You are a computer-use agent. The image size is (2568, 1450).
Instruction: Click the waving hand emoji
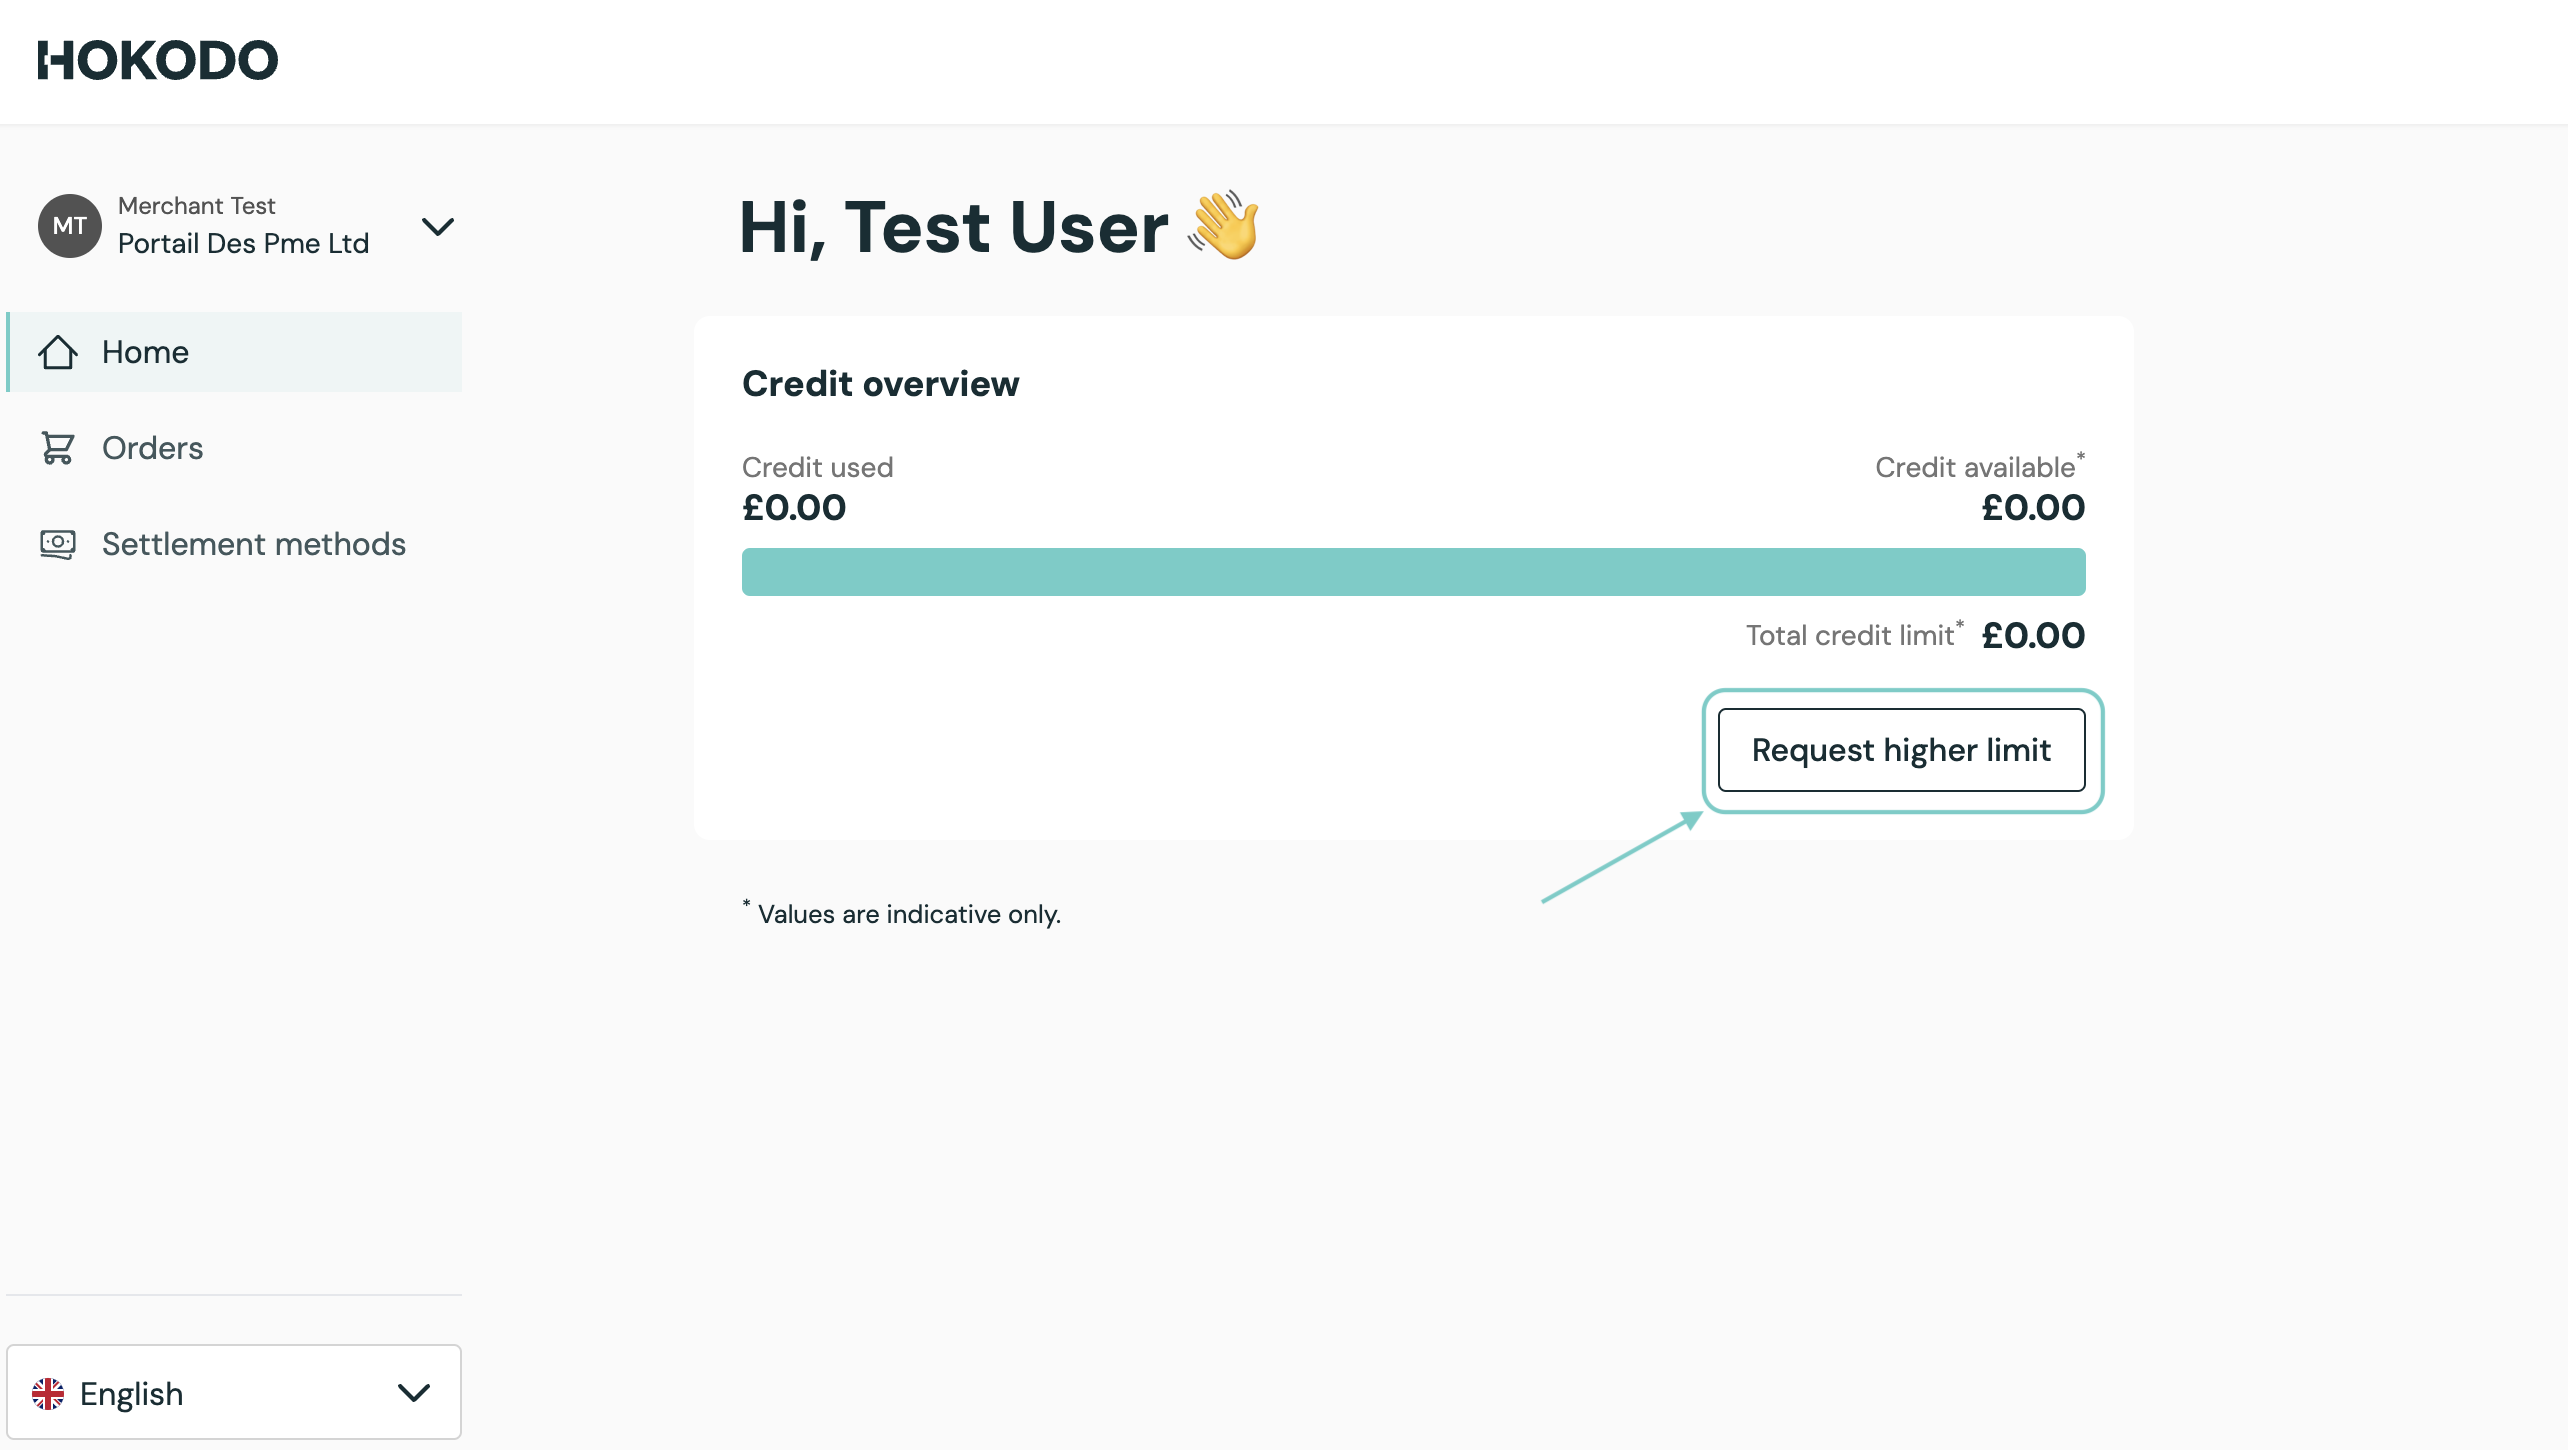1223,226
